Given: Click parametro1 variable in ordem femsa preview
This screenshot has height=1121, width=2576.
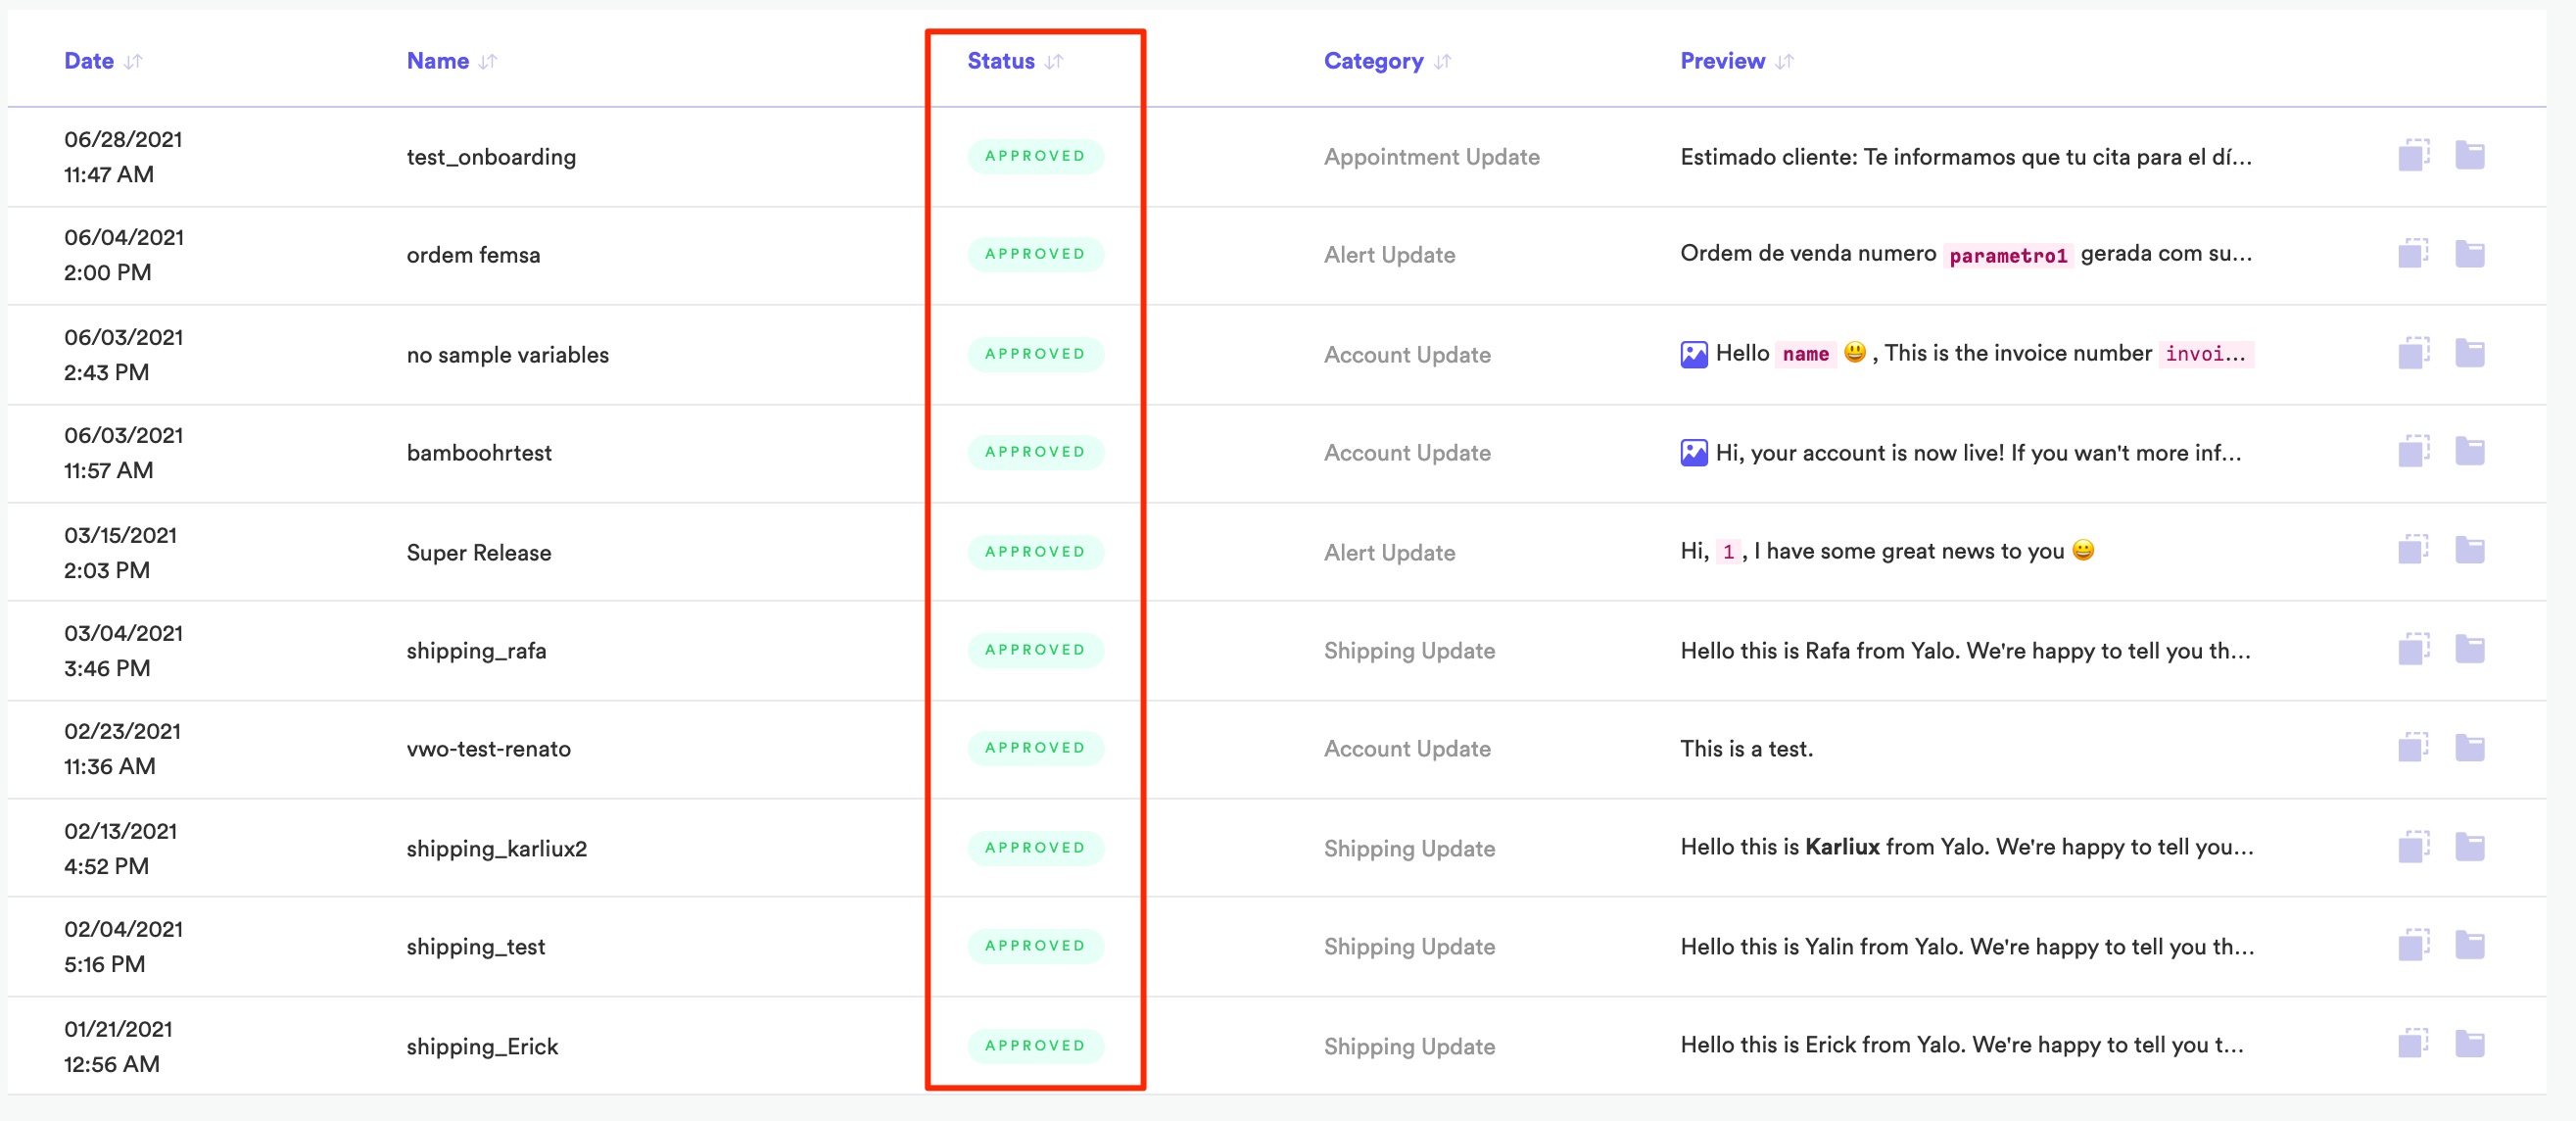Looking at the screenshot, I should click(x=2007, y=256).
